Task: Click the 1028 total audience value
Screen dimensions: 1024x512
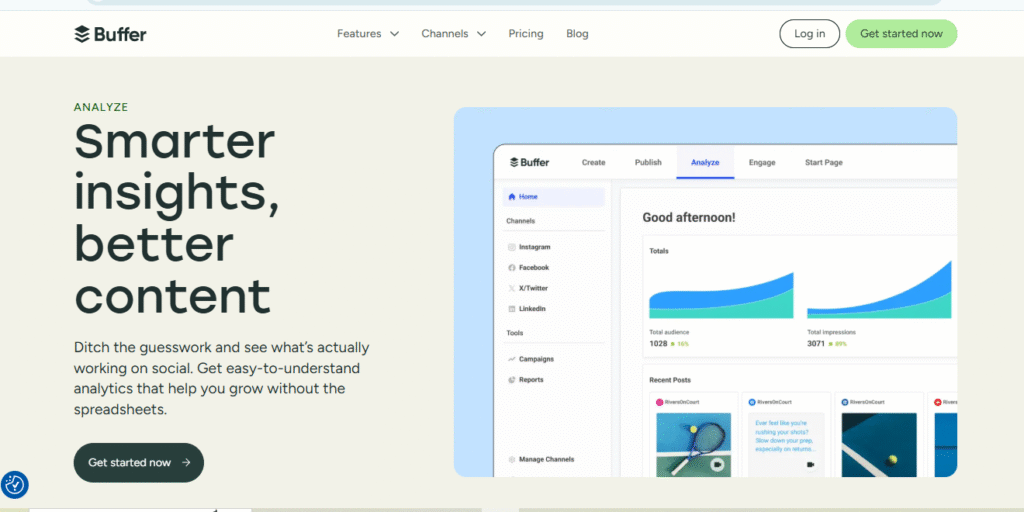Action: [658, 344]
